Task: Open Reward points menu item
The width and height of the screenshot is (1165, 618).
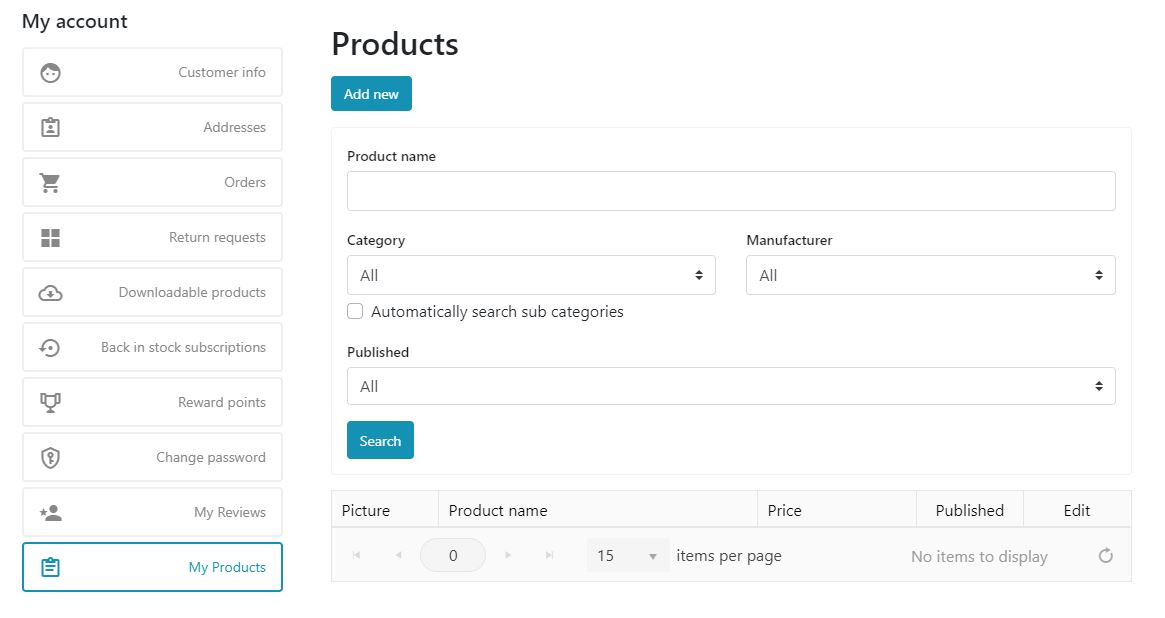Action: [x=152, y=402]
